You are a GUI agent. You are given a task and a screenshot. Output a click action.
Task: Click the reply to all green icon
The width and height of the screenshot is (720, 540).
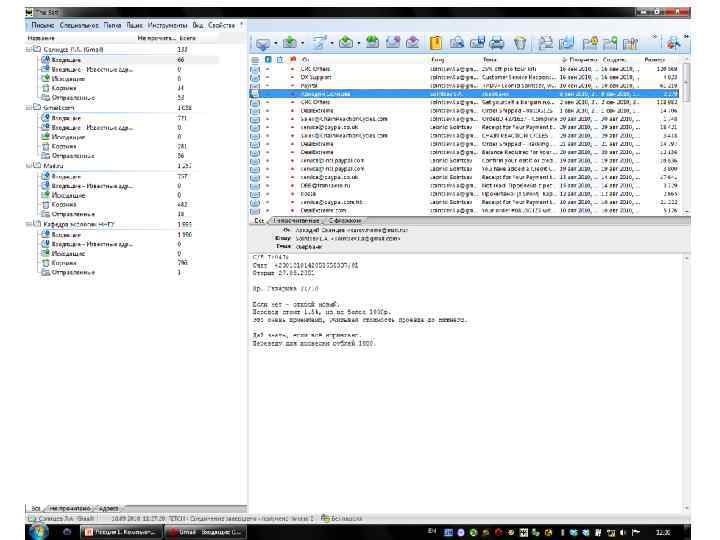tap(372, 43)
